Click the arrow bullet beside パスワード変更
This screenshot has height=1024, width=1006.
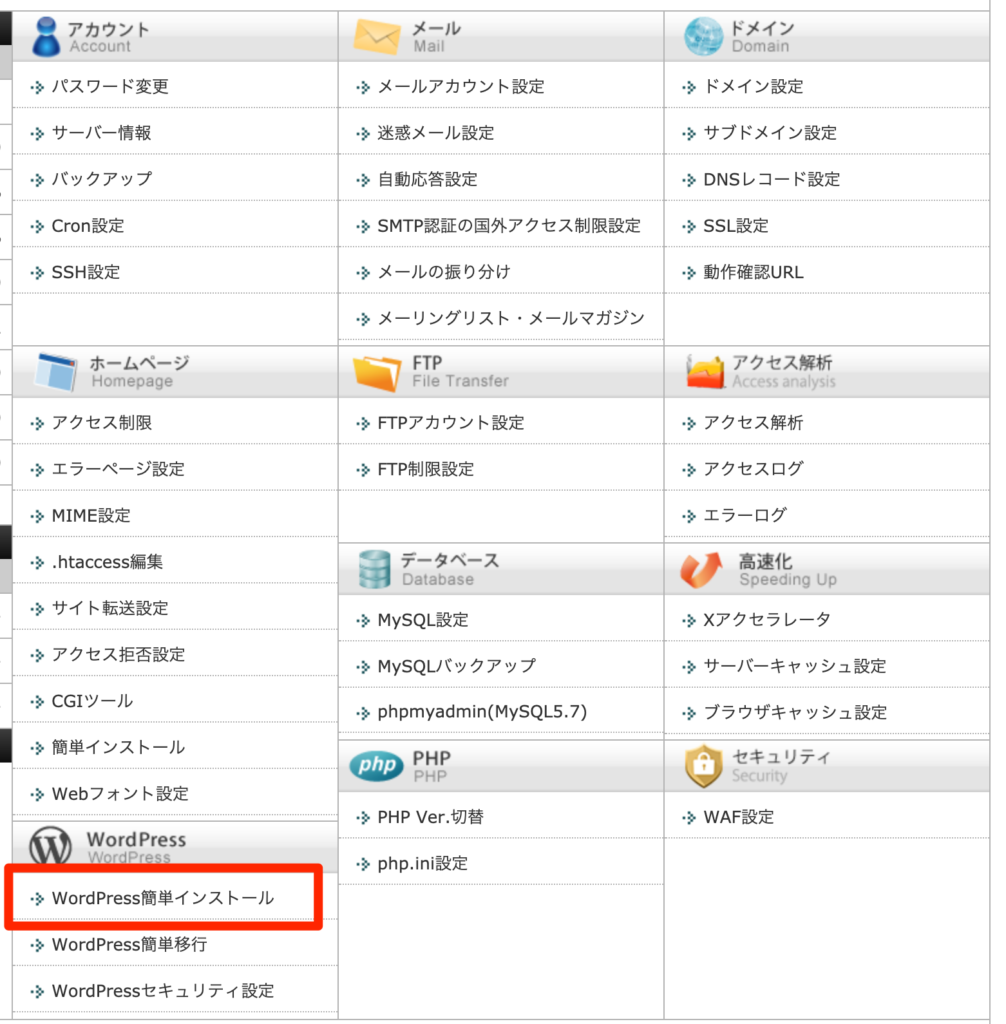point(37,87)
